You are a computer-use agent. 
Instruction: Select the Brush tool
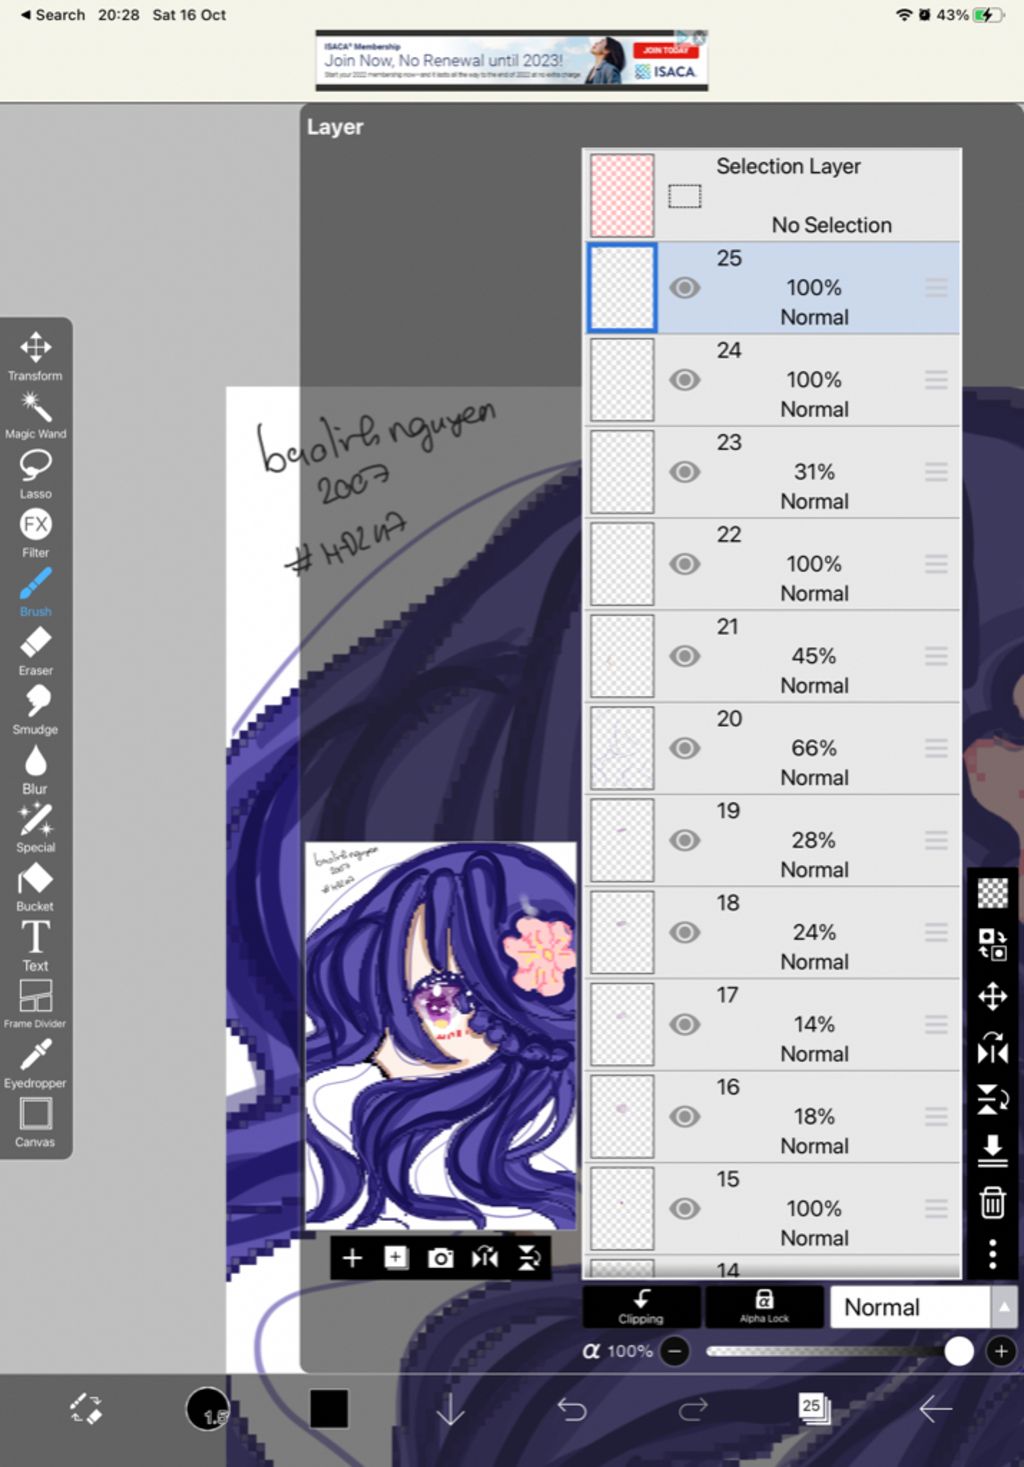(35, 592)
